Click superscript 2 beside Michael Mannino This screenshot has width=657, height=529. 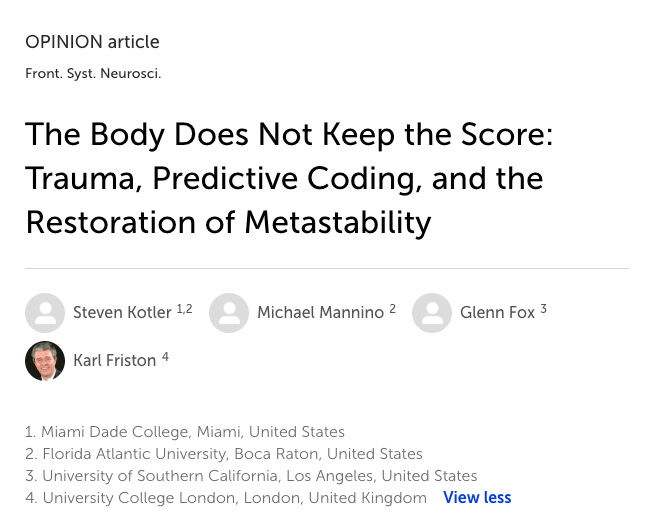click(393, 309)
